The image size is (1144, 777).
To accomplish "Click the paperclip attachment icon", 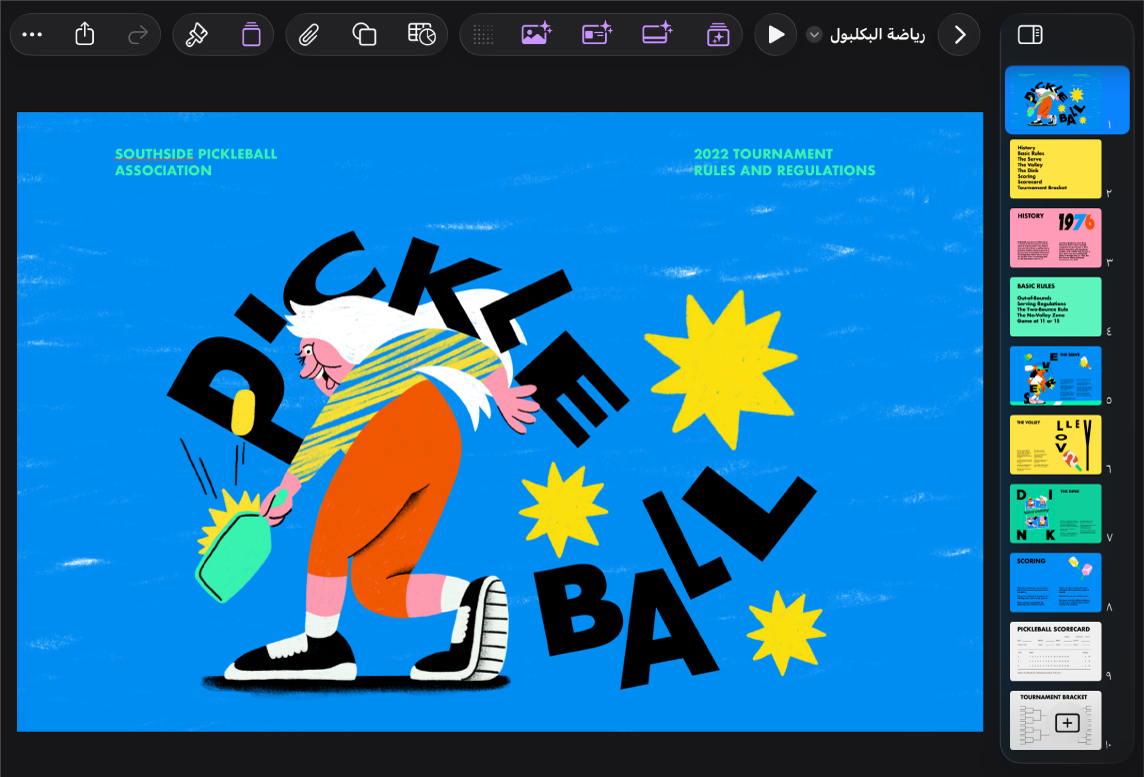I will point(309,34).
